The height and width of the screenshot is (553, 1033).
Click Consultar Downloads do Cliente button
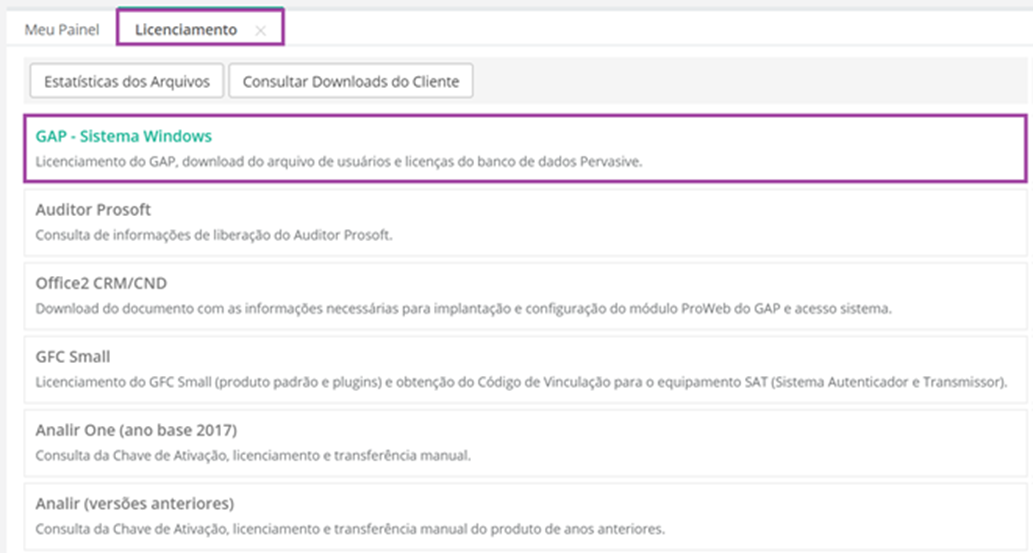(x=350, y=81)
